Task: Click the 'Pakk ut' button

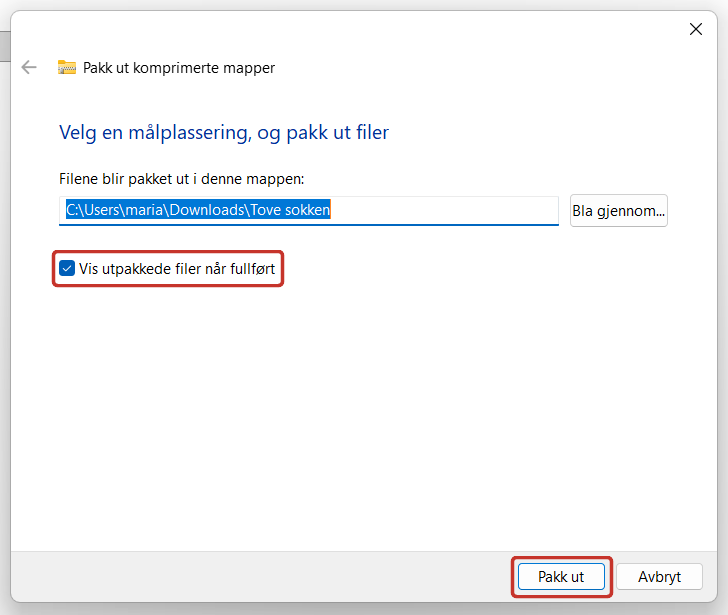Action: click(561, 576)
